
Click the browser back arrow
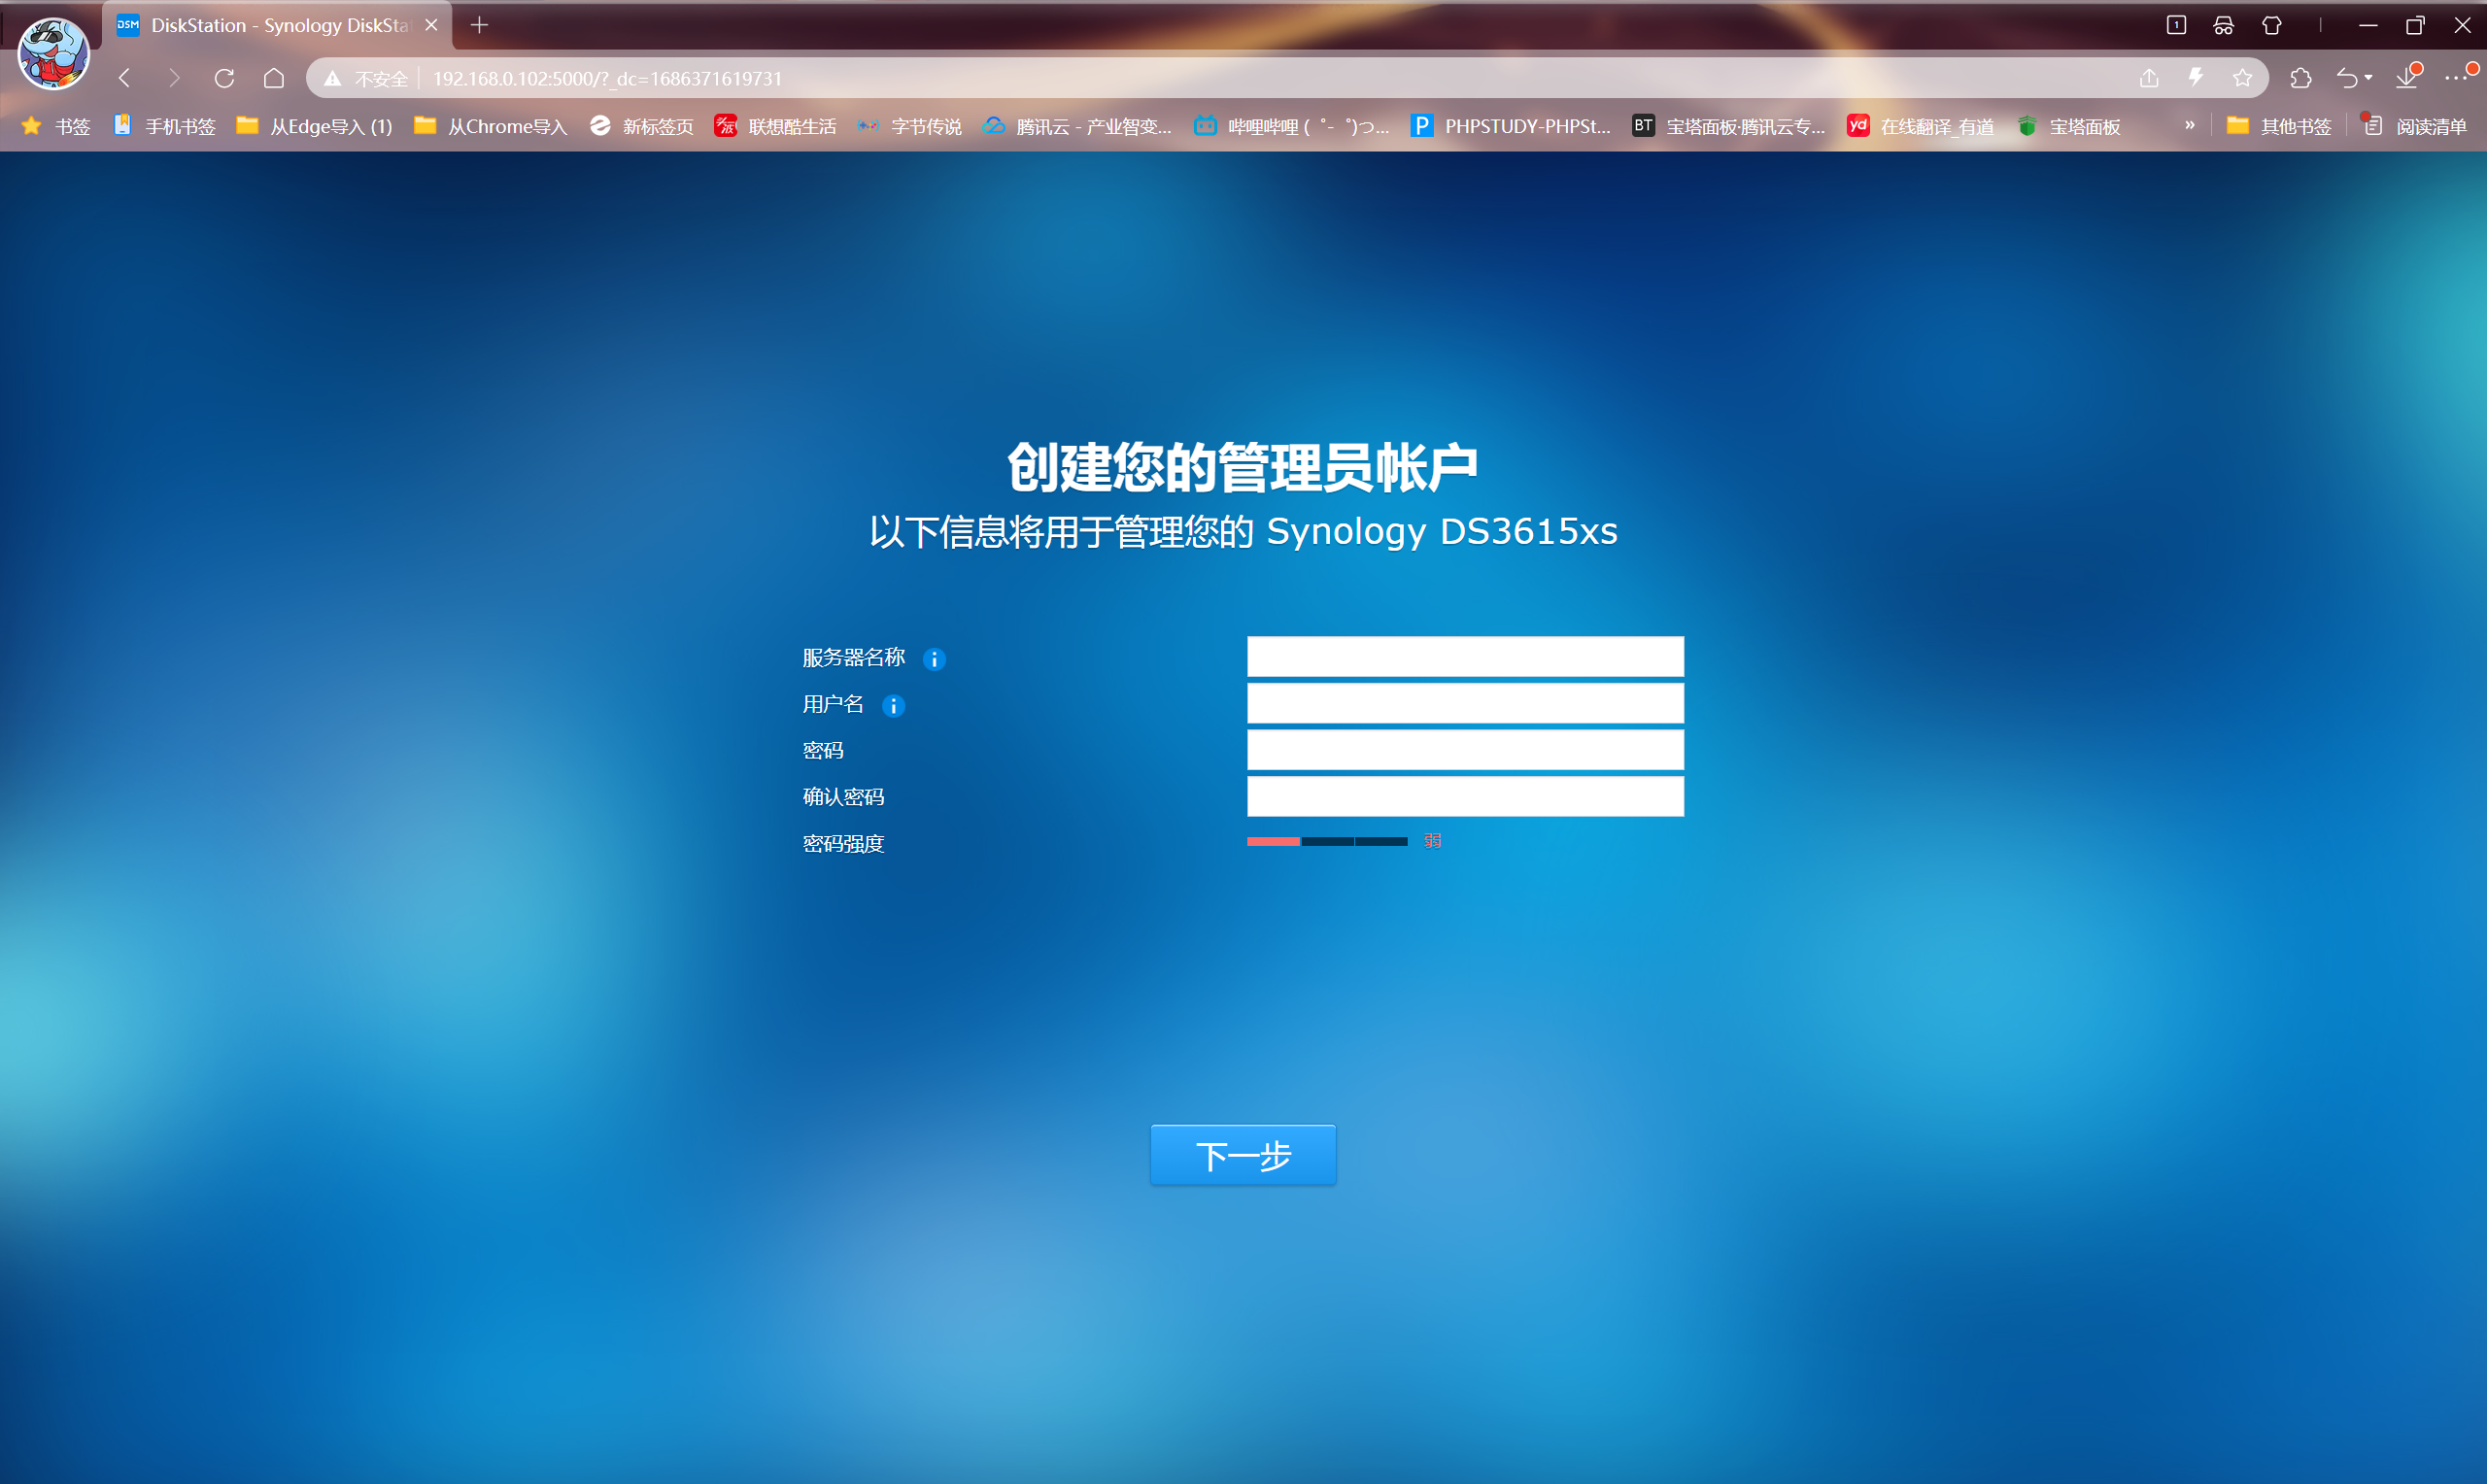pos(125,78)
